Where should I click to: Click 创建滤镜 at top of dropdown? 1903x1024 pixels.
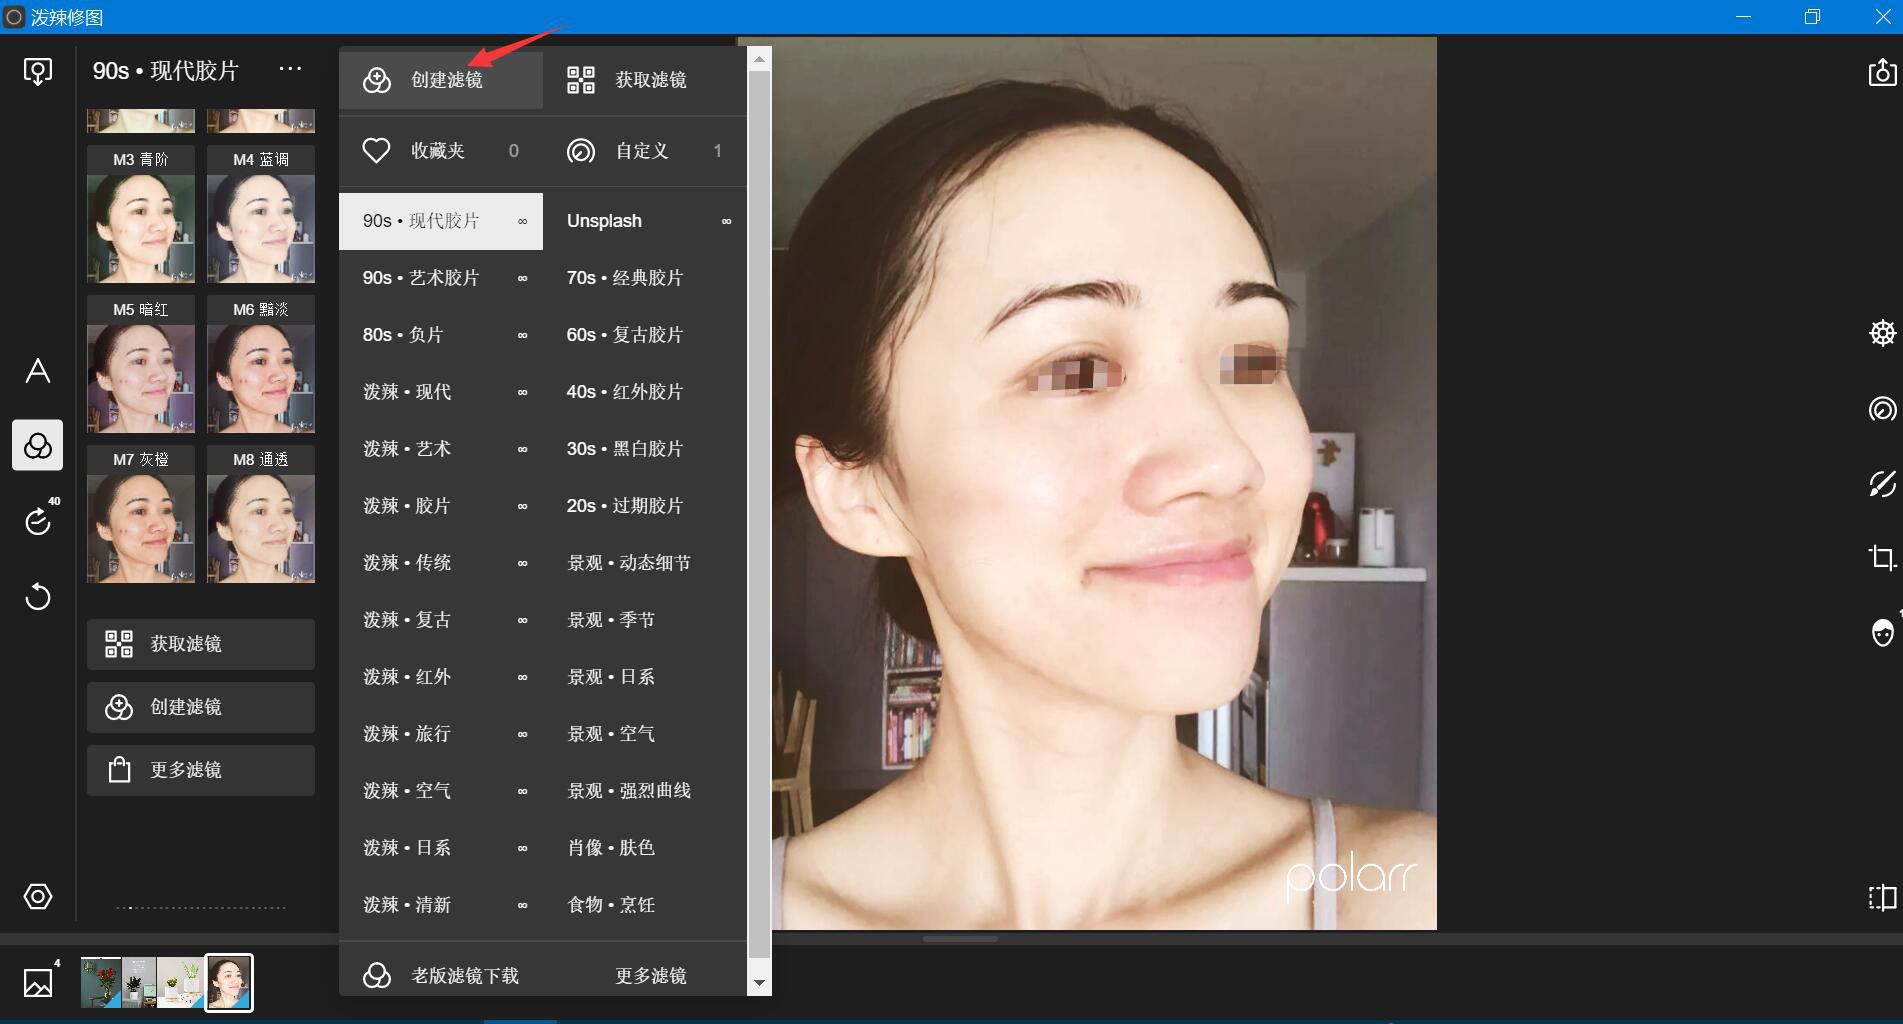point(441,80)
